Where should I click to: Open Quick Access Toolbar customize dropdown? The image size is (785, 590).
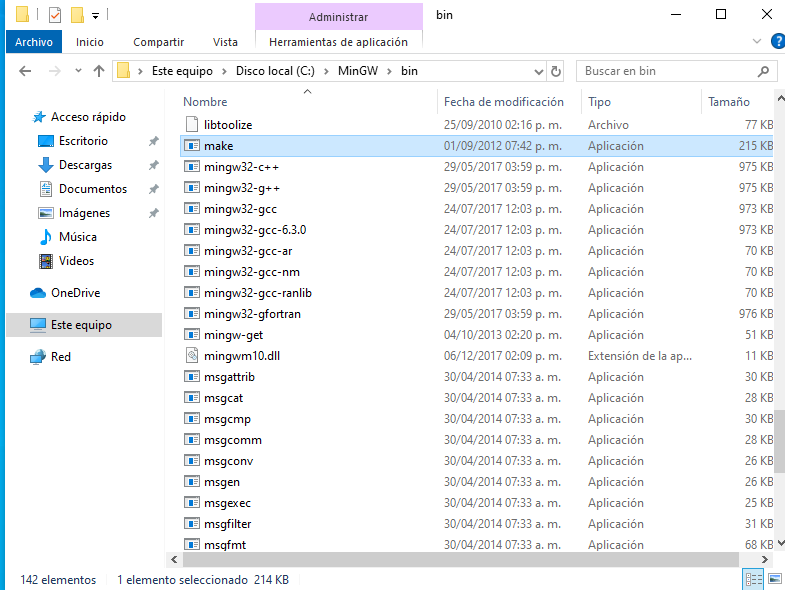95,16
